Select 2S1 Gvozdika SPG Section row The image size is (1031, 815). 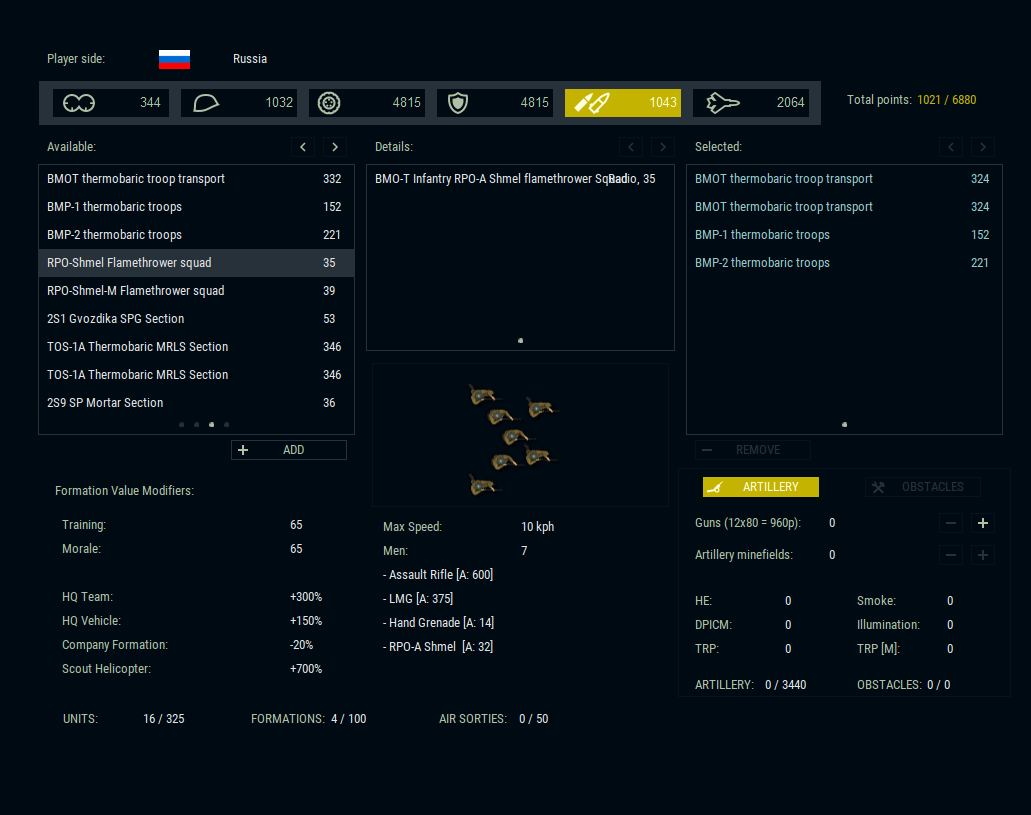(196, 318)
